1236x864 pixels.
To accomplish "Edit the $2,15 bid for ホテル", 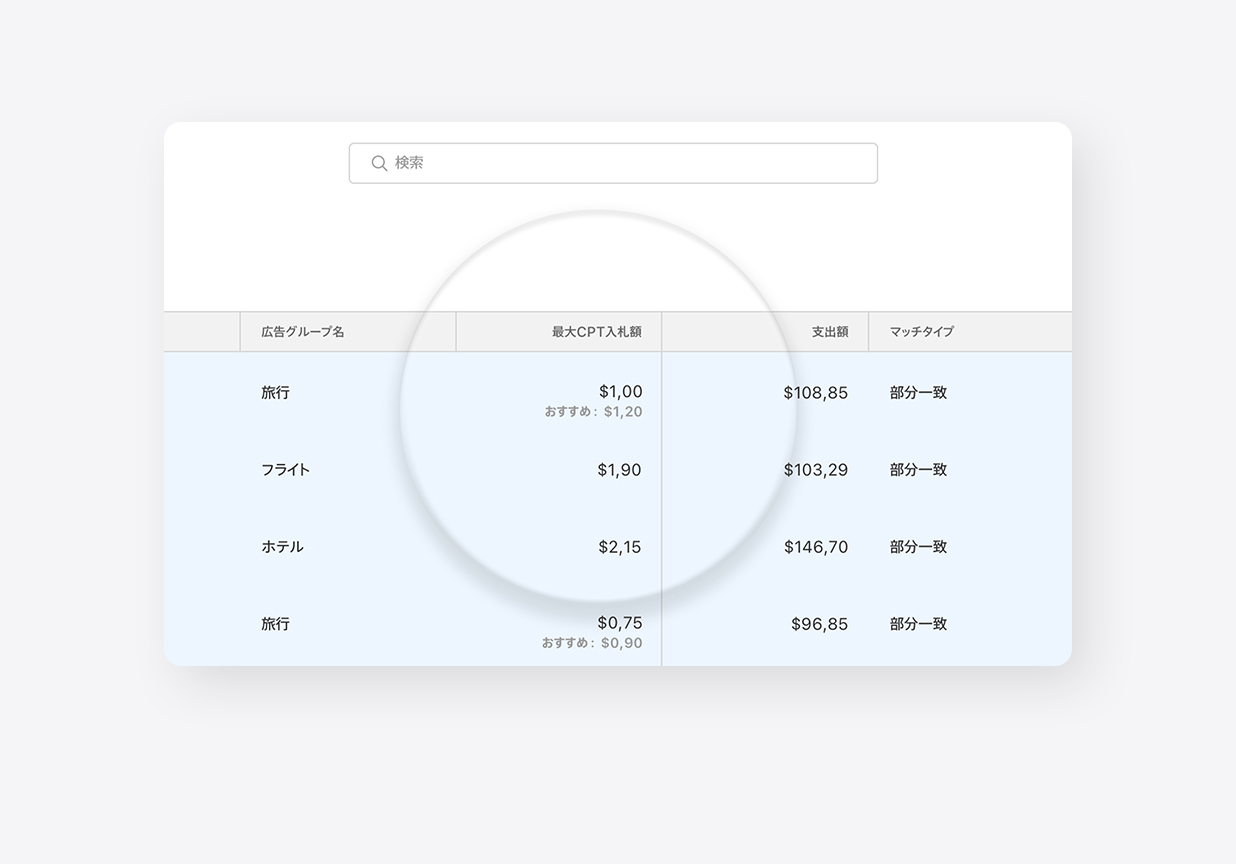I will 619,547.
